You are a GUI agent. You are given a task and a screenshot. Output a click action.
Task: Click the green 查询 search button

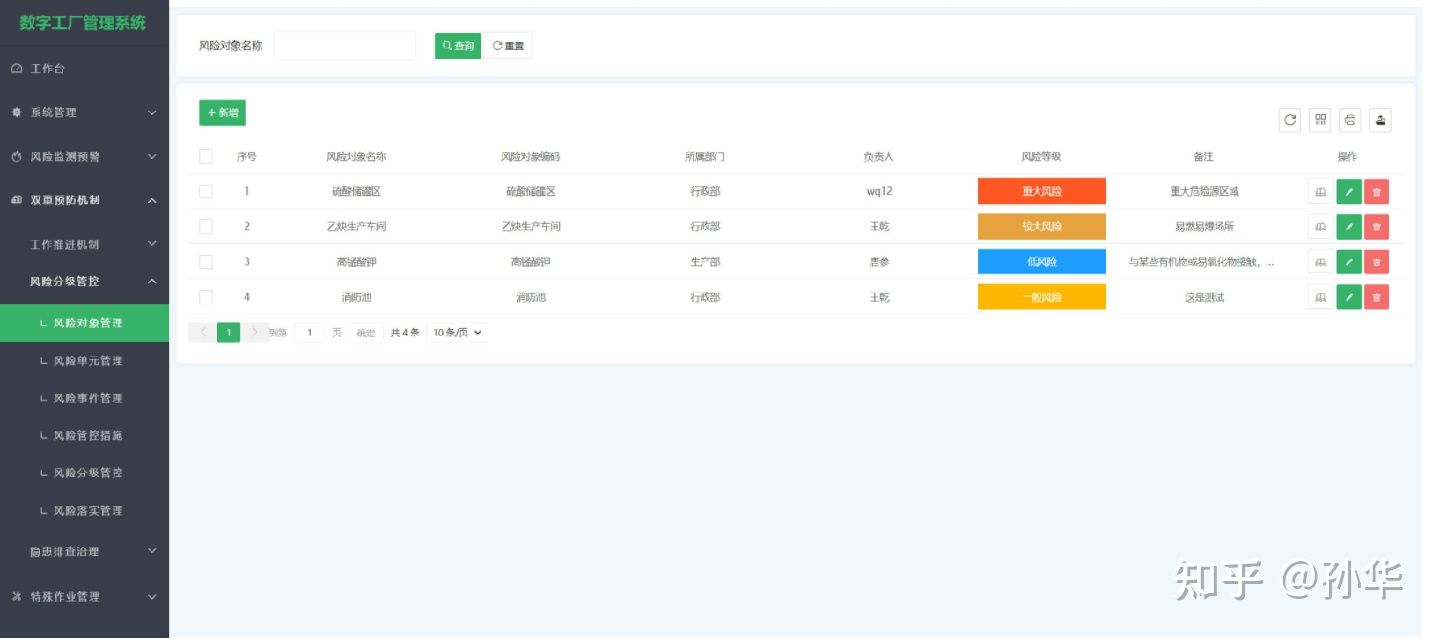458,46
